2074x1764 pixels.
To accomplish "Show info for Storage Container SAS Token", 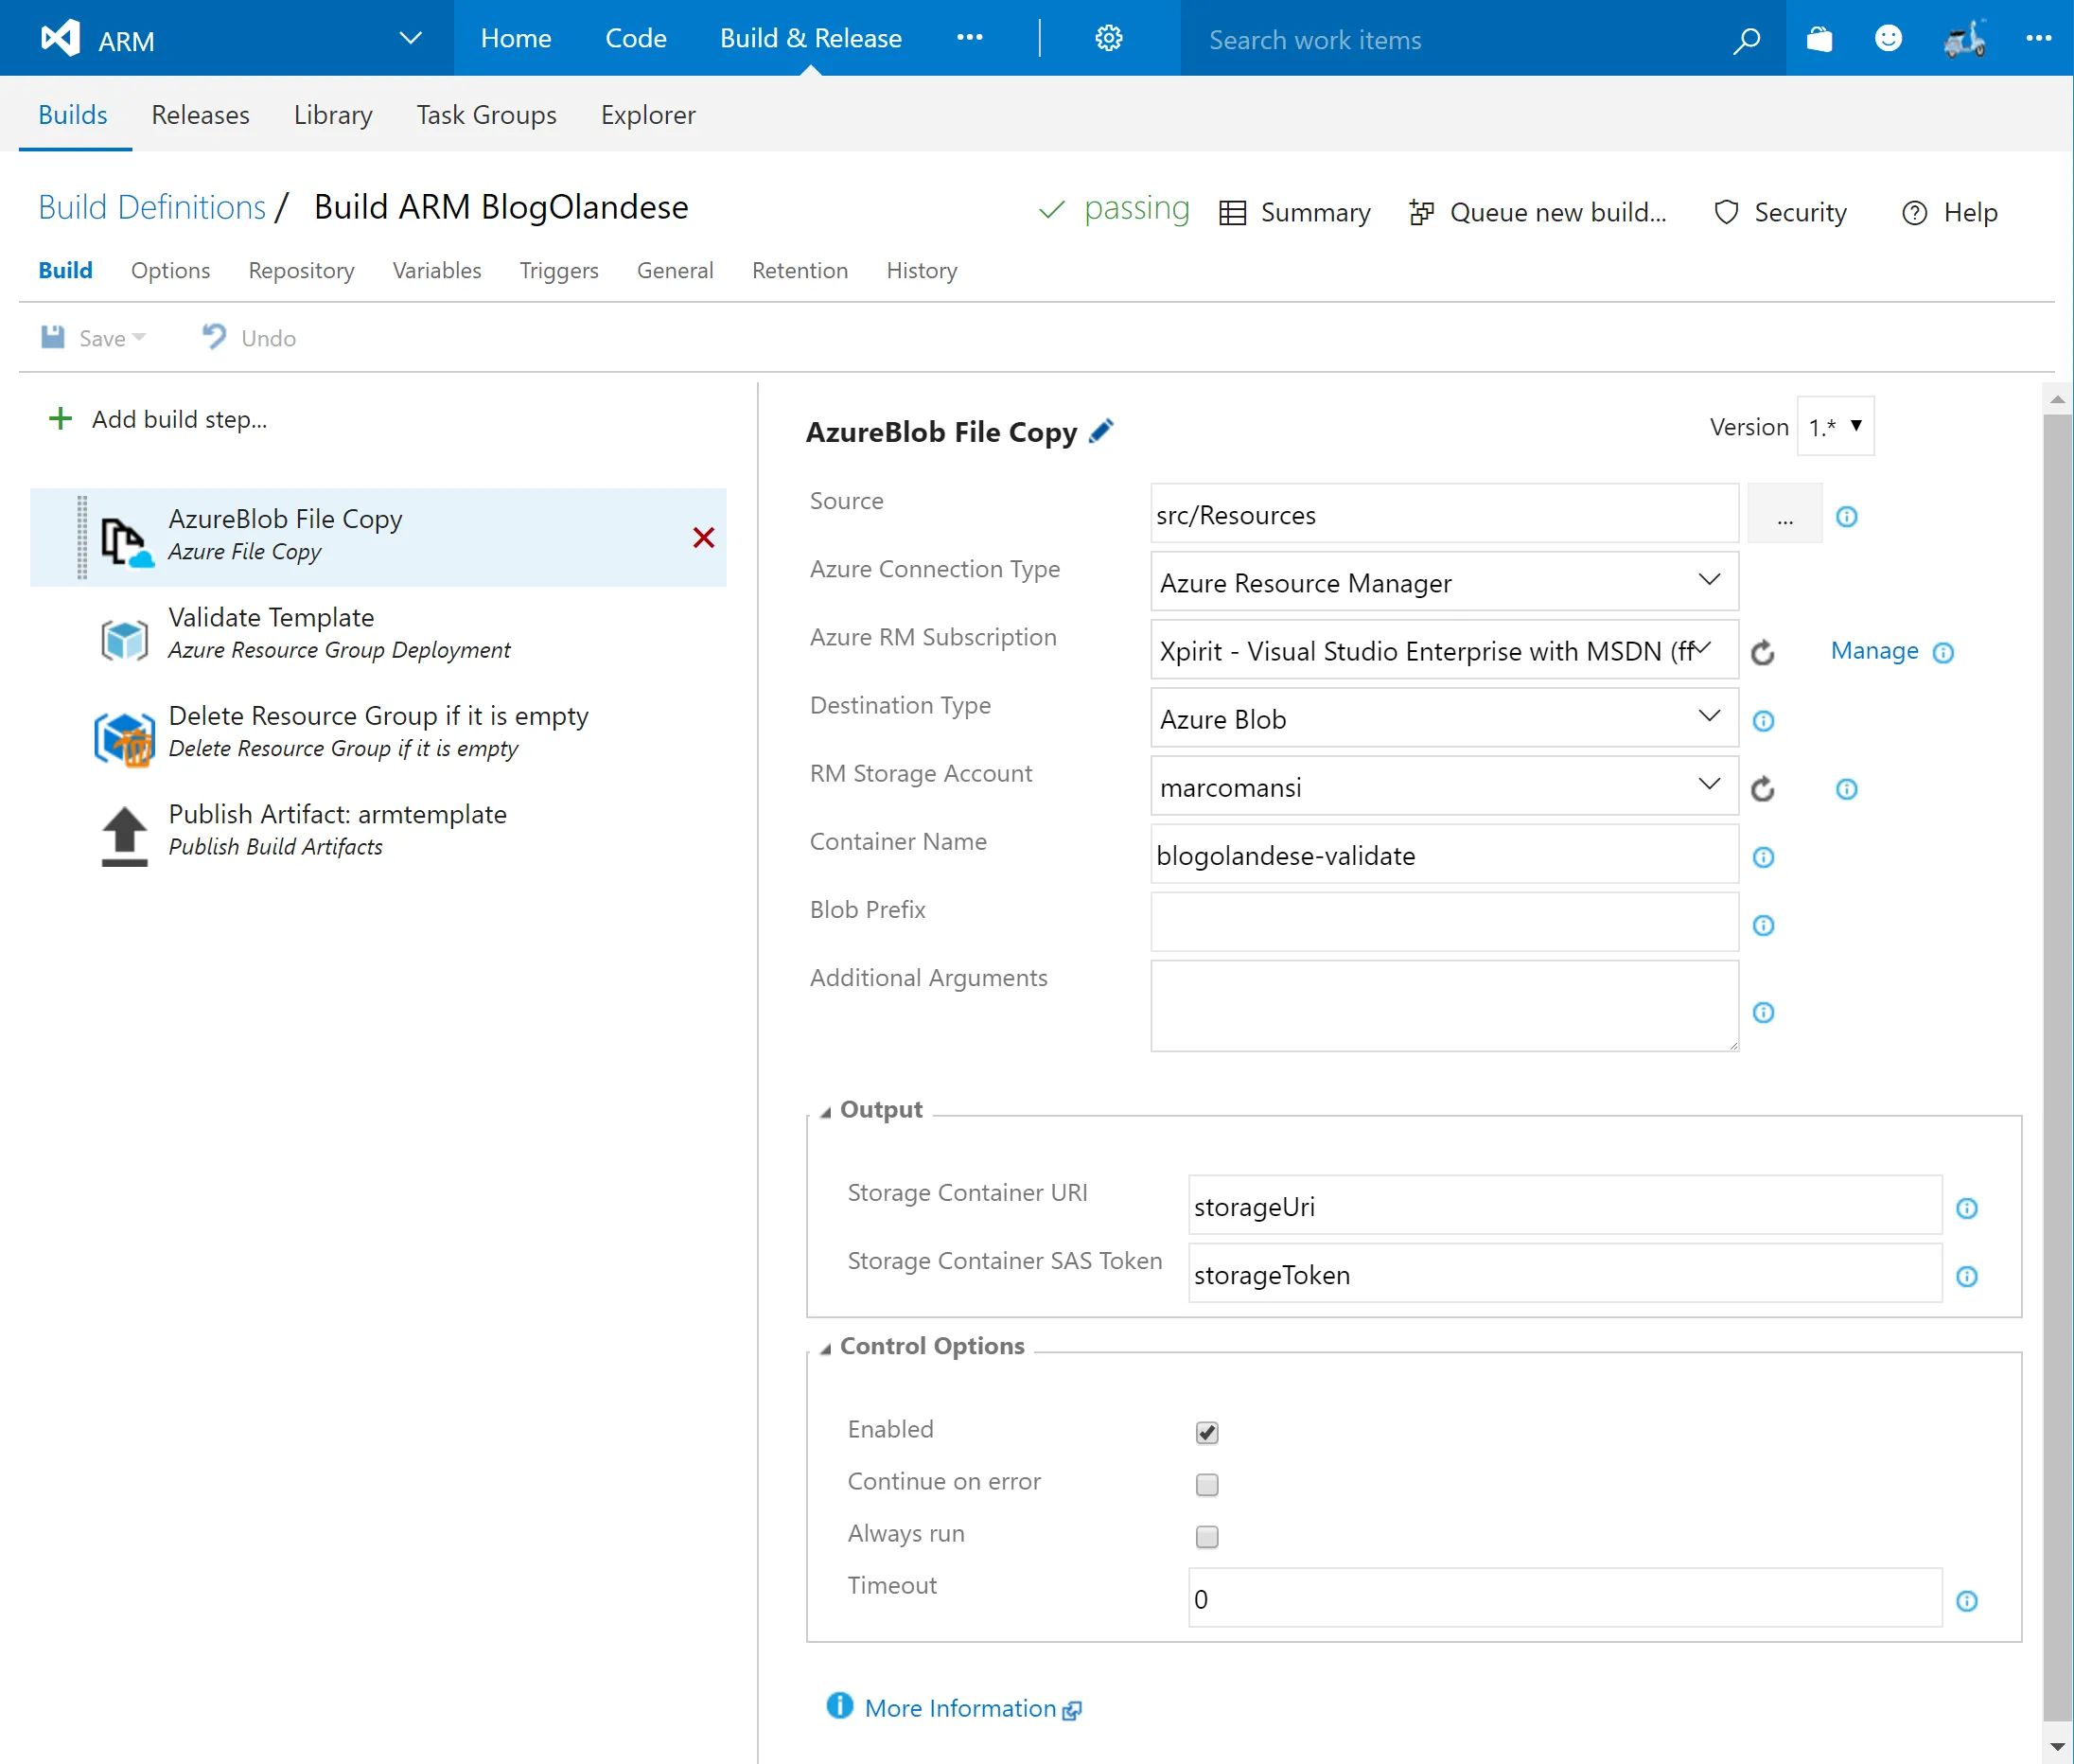I will click(1966, 1276).
